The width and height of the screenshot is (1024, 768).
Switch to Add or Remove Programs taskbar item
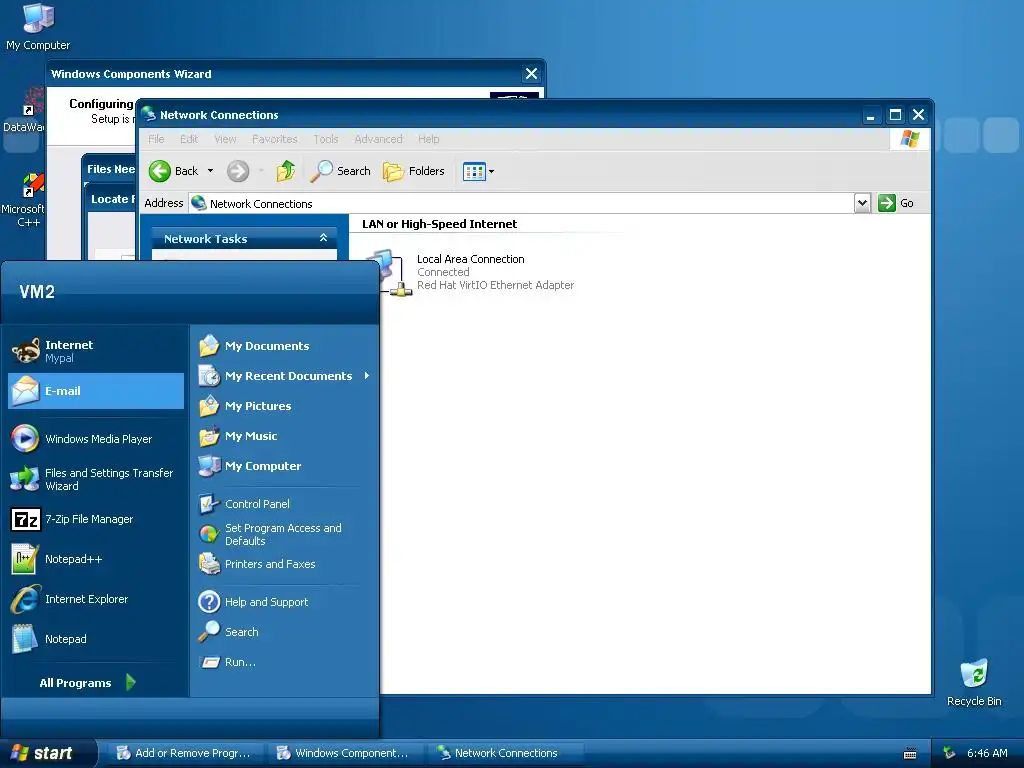pyautogui.click(x=185, y=753)
